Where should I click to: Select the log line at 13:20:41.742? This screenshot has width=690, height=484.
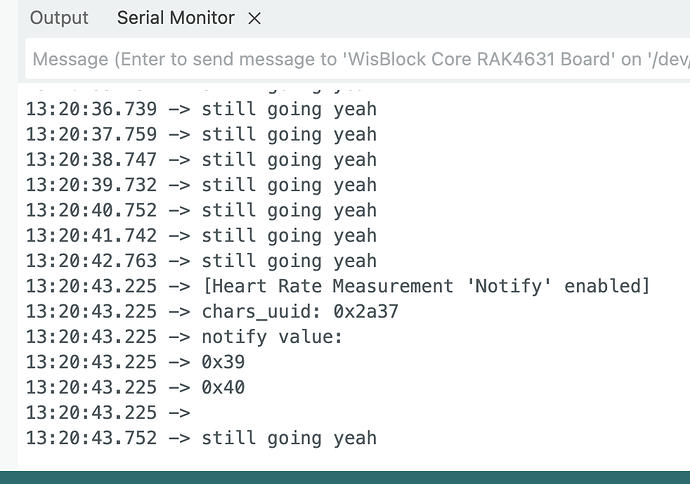(x=201, y=236)
